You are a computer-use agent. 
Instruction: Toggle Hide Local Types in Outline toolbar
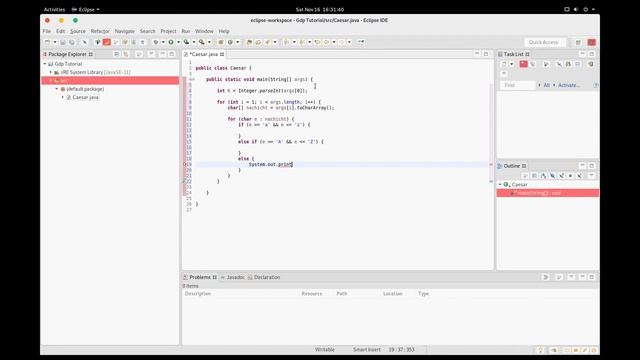[x=579, y=176]
